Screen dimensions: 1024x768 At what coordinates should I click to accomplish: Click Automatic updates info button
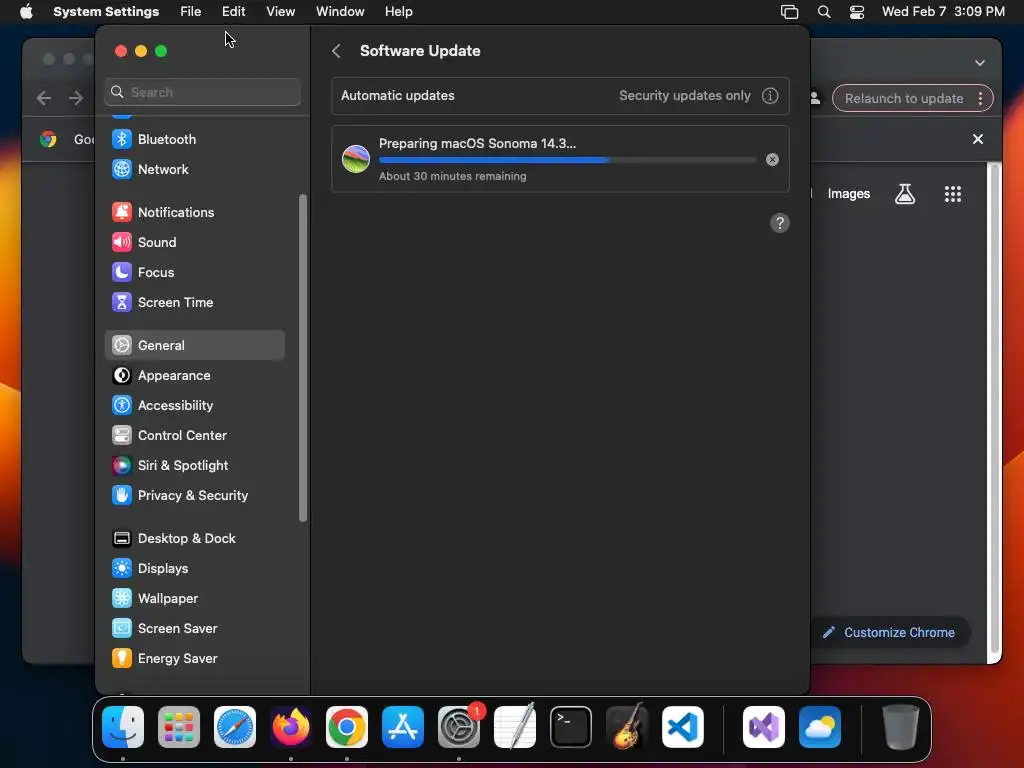(770, 96)
